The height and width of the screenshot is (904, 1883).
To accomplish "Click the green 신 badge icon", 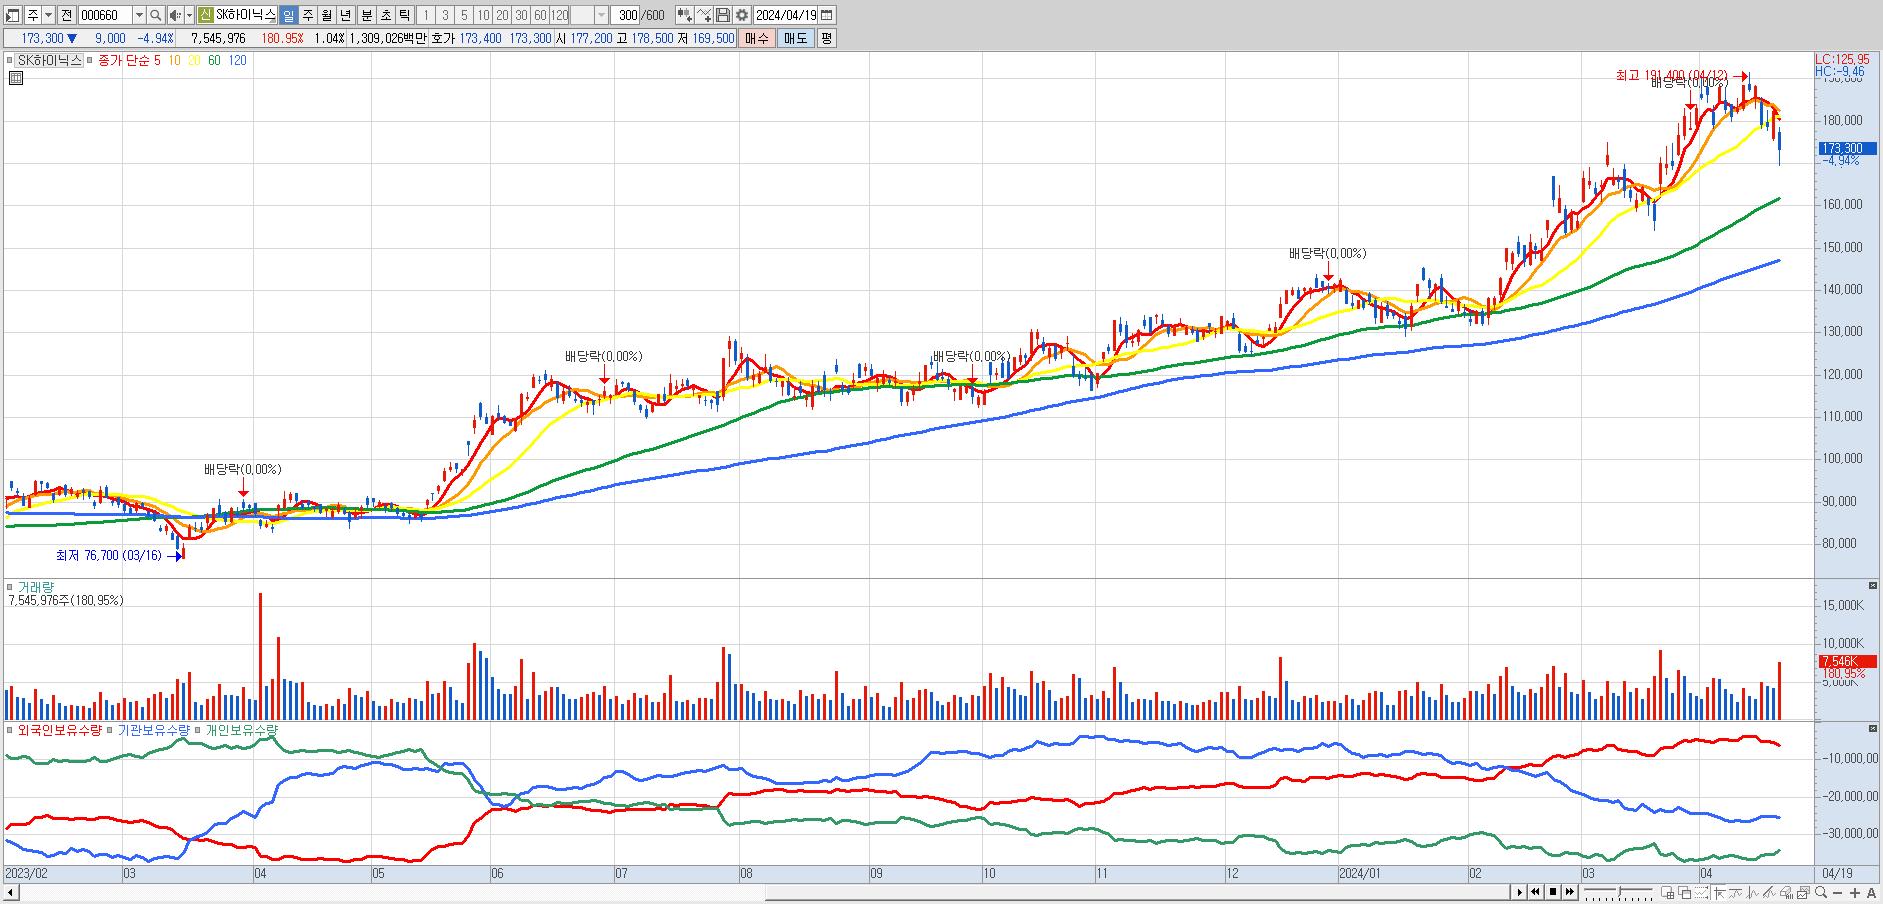I will pyautogui.click(x=205, y=15).
